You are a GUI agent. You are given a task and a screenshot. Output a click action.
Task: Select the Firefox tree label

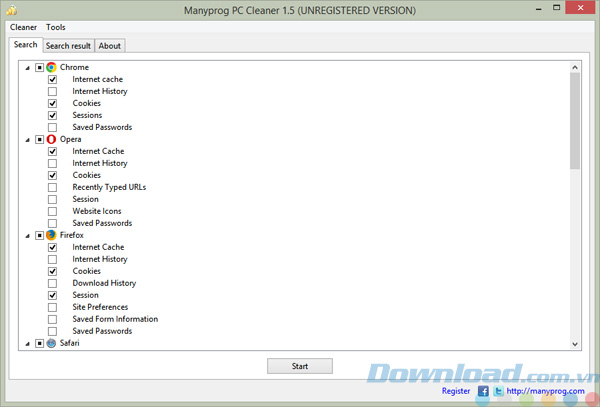tap(72, 235)
